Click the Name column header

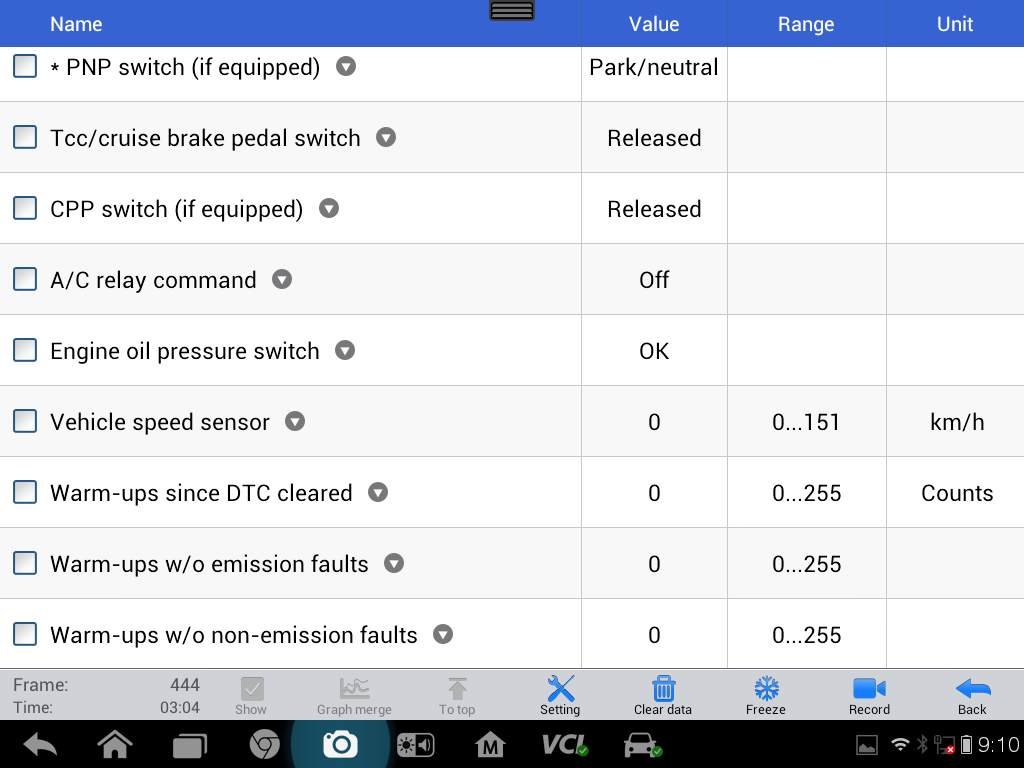(76, 24)
